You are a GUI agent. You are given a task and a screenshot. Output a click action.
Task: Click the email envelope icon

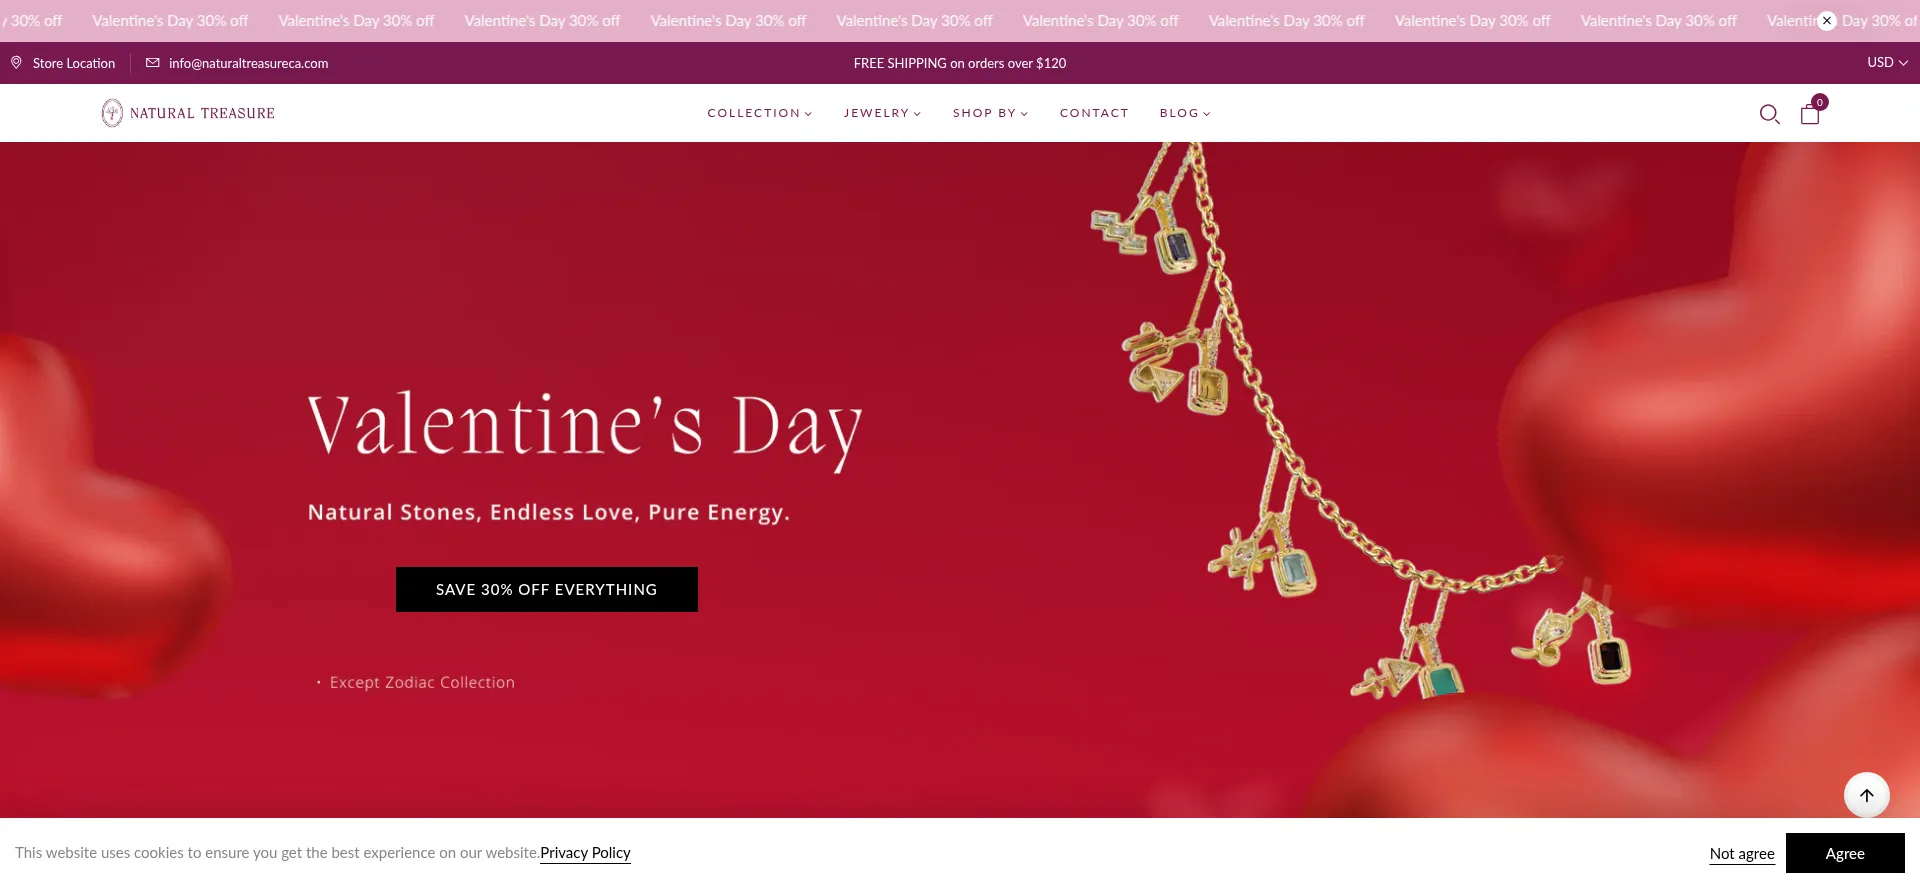[153, 63]
